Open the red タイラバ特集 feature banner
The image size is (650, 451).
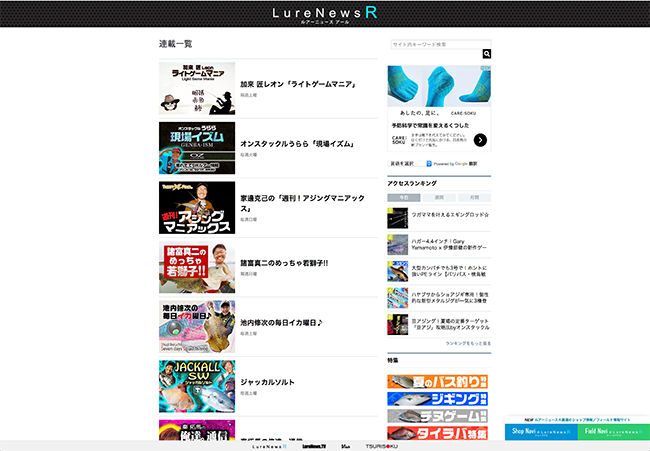[x=437, y=433]
